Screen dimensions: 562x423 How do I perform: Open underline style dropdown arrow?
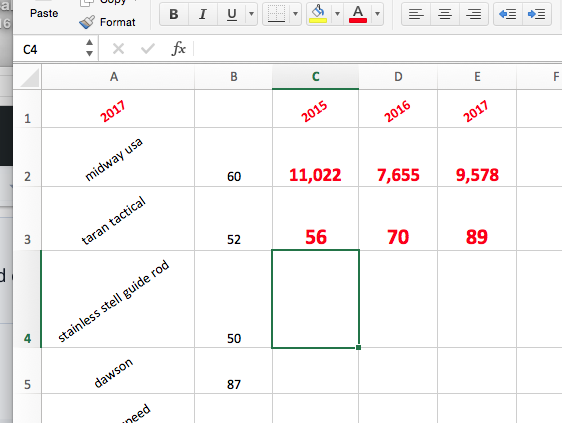pyautogui.click(x=252, y=14)
